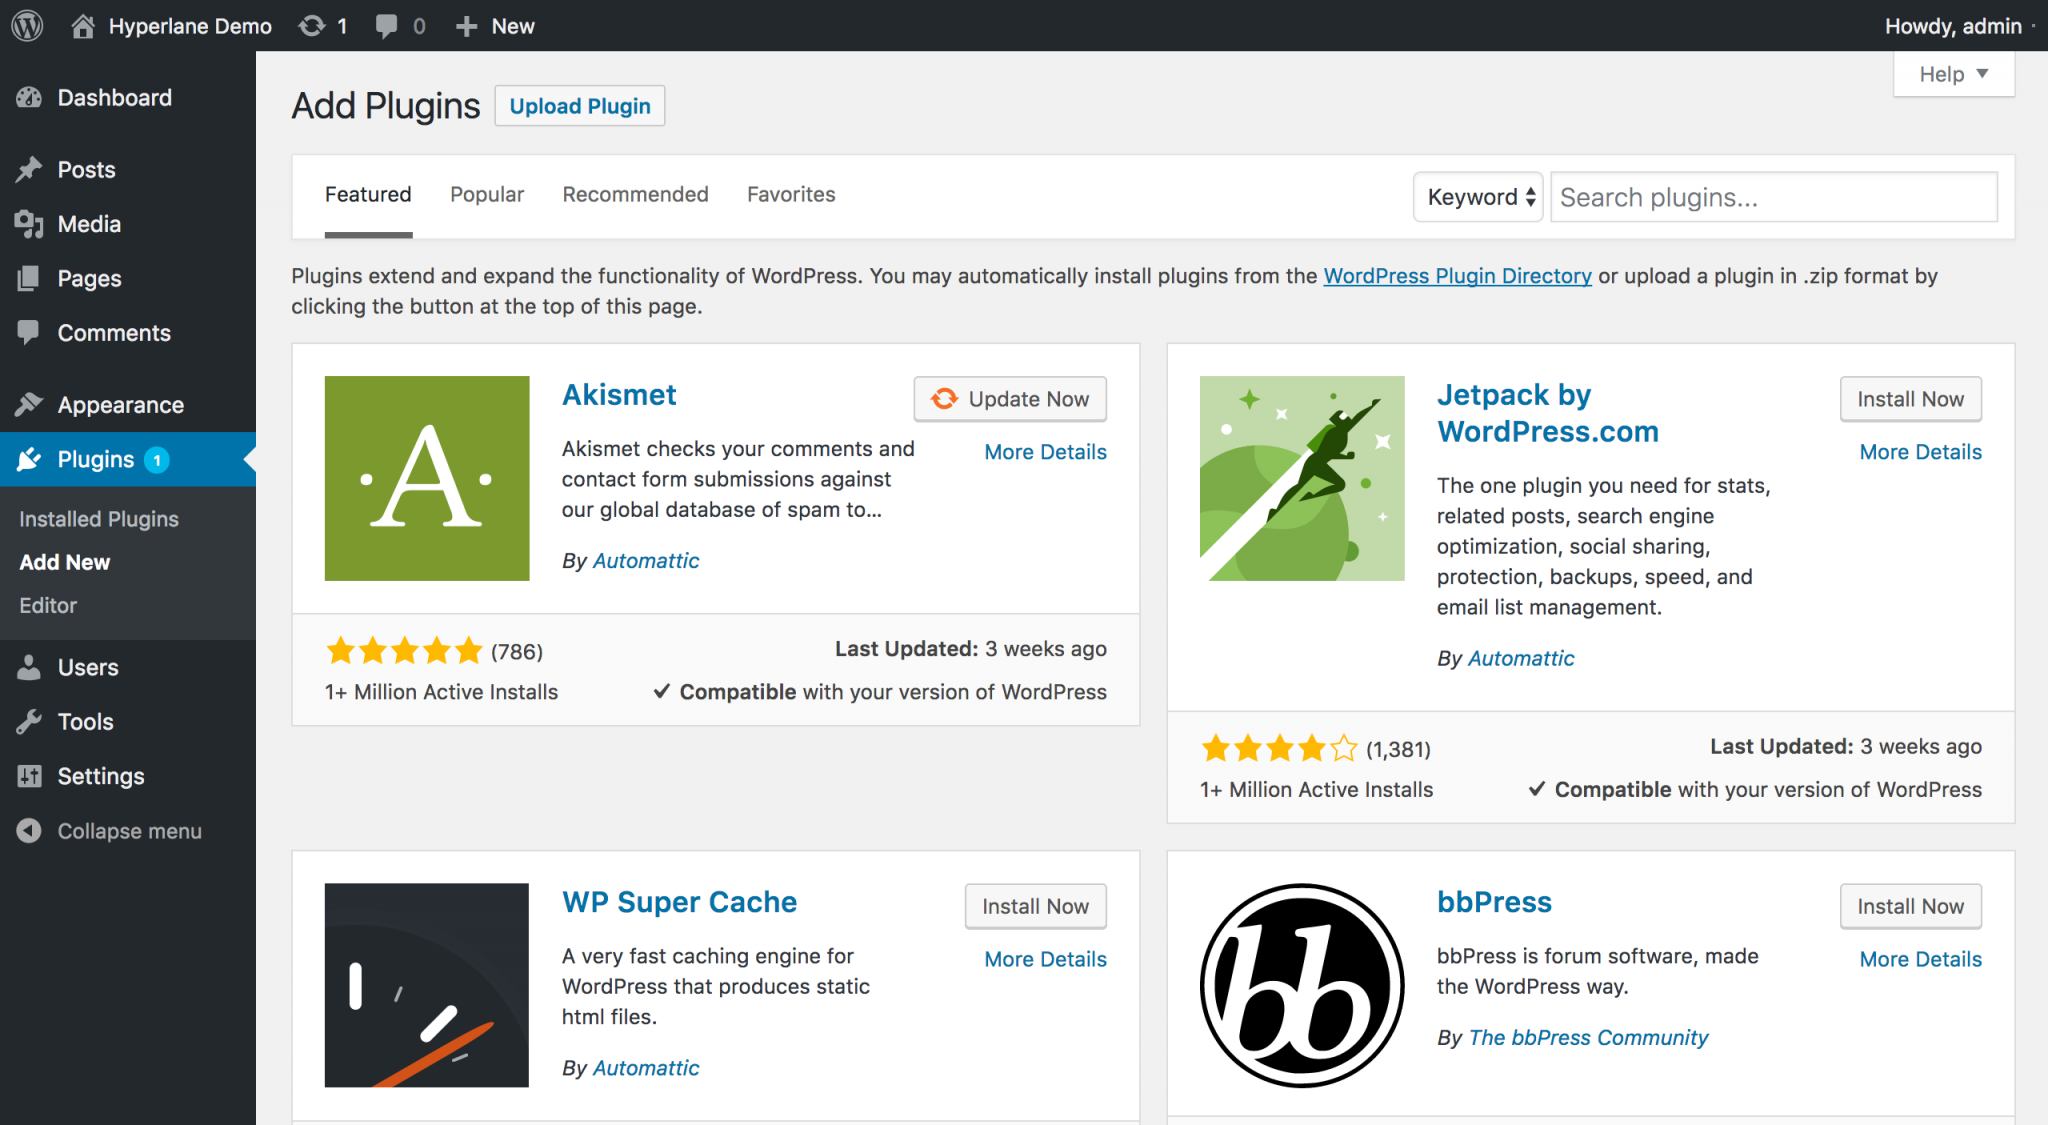
Task: Click the WordPress logo icon
Action: tap(30, 24)
